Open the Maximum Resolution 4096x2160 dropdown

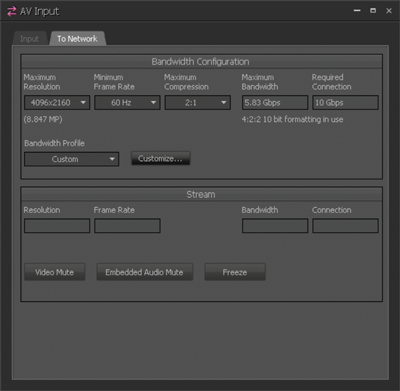click(x=57, y=103)
